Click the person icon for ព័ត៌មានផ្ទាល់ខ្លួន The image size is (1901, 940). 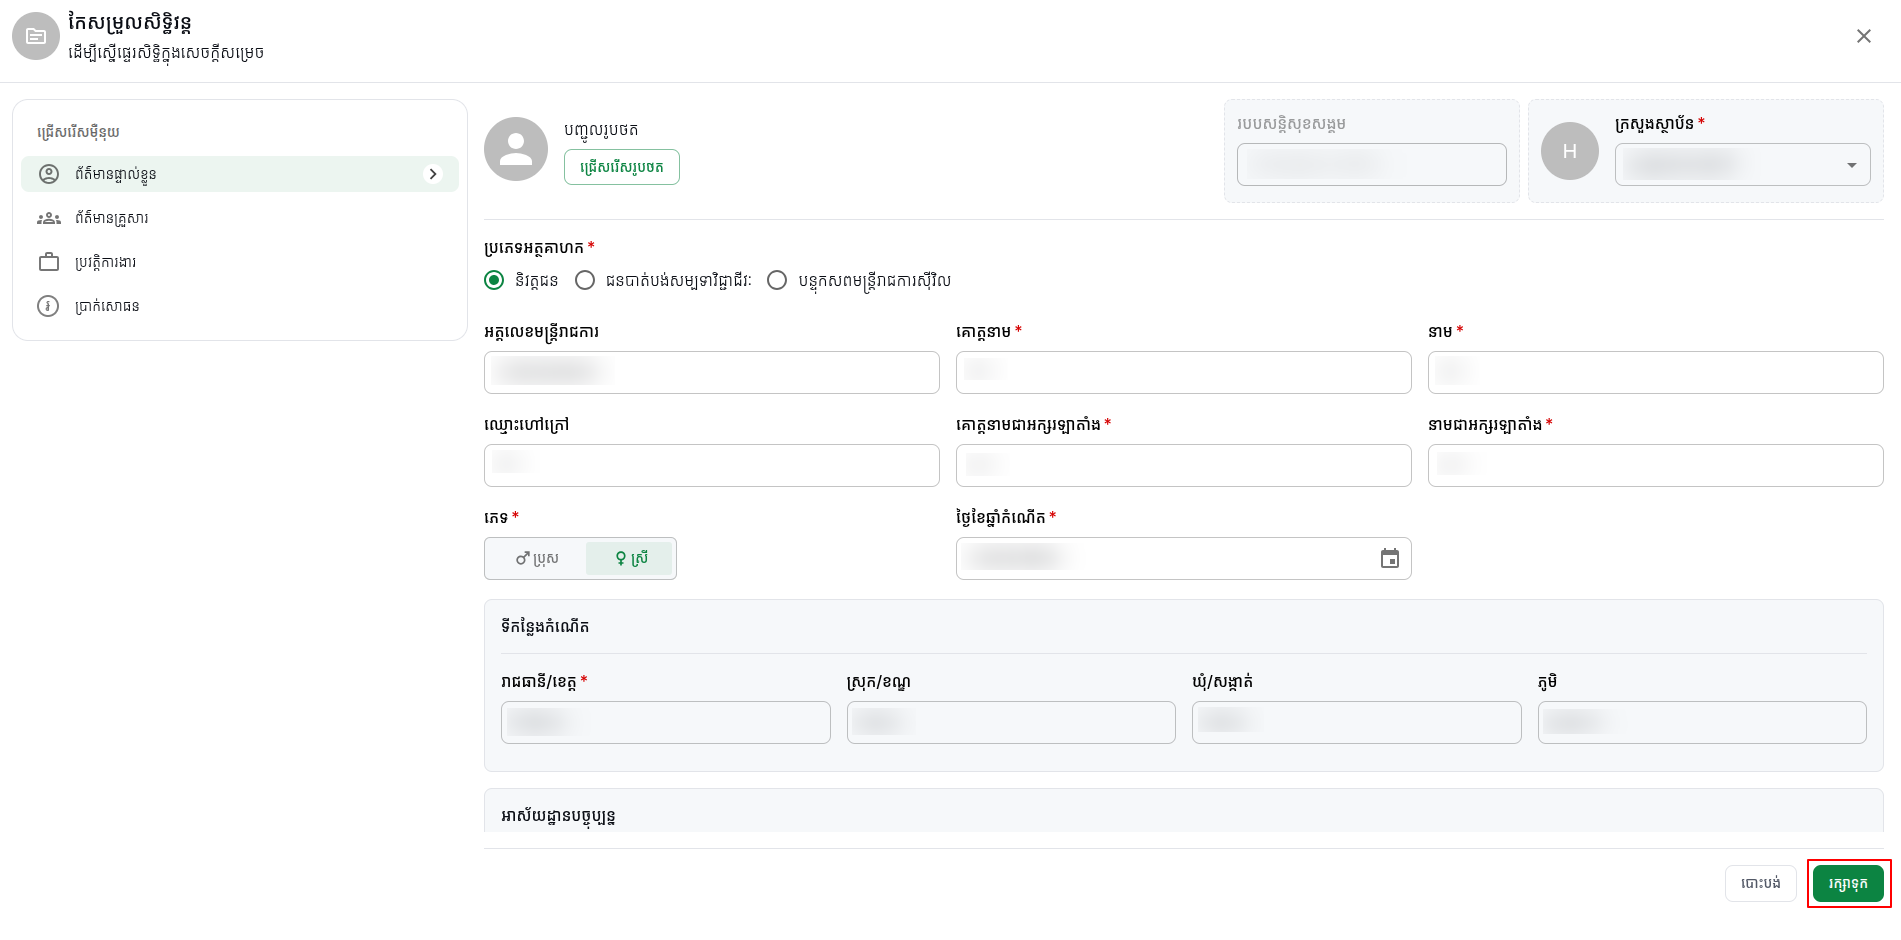[49, 174]
